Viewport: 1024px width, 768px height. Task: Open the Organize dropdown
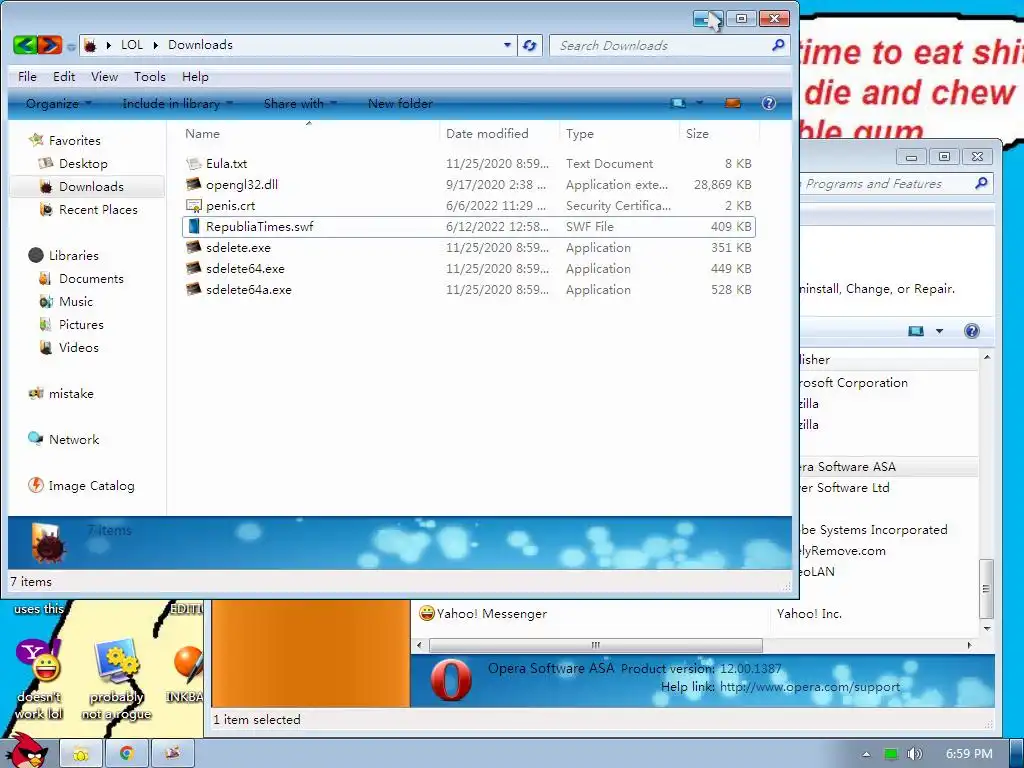click(59, 104)
